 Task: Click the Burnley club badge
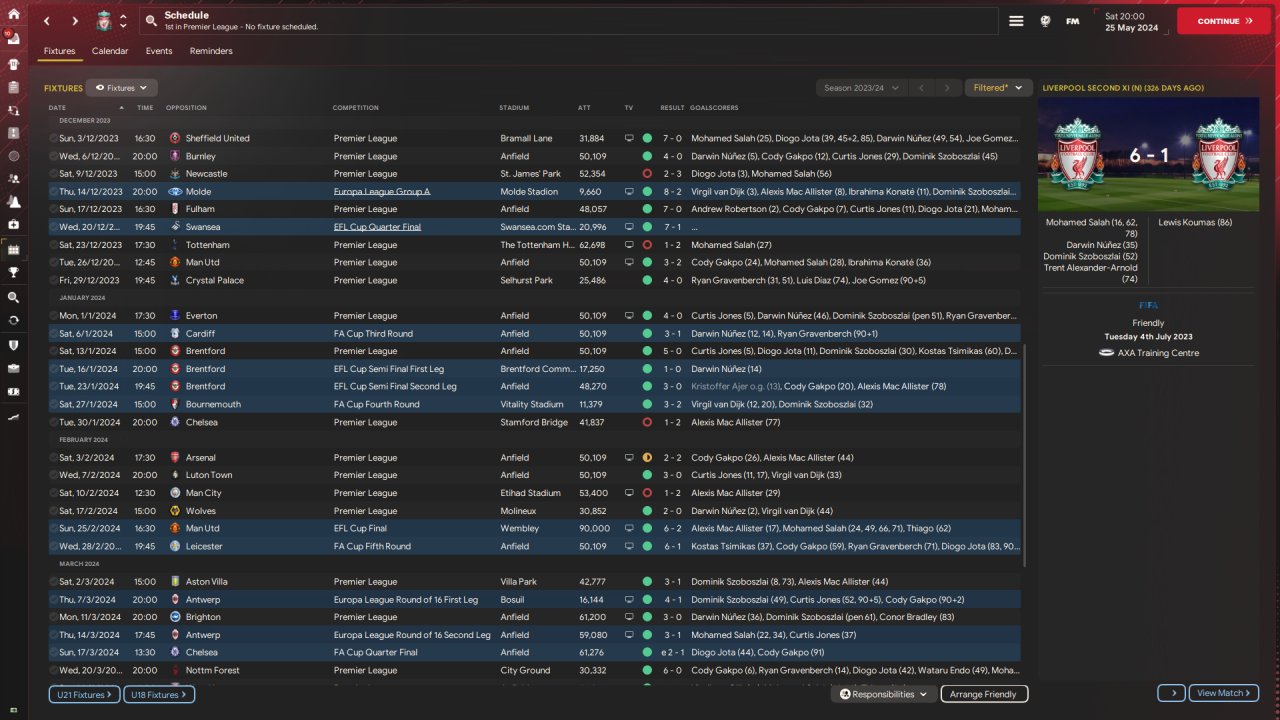click(x=176, y=156)
